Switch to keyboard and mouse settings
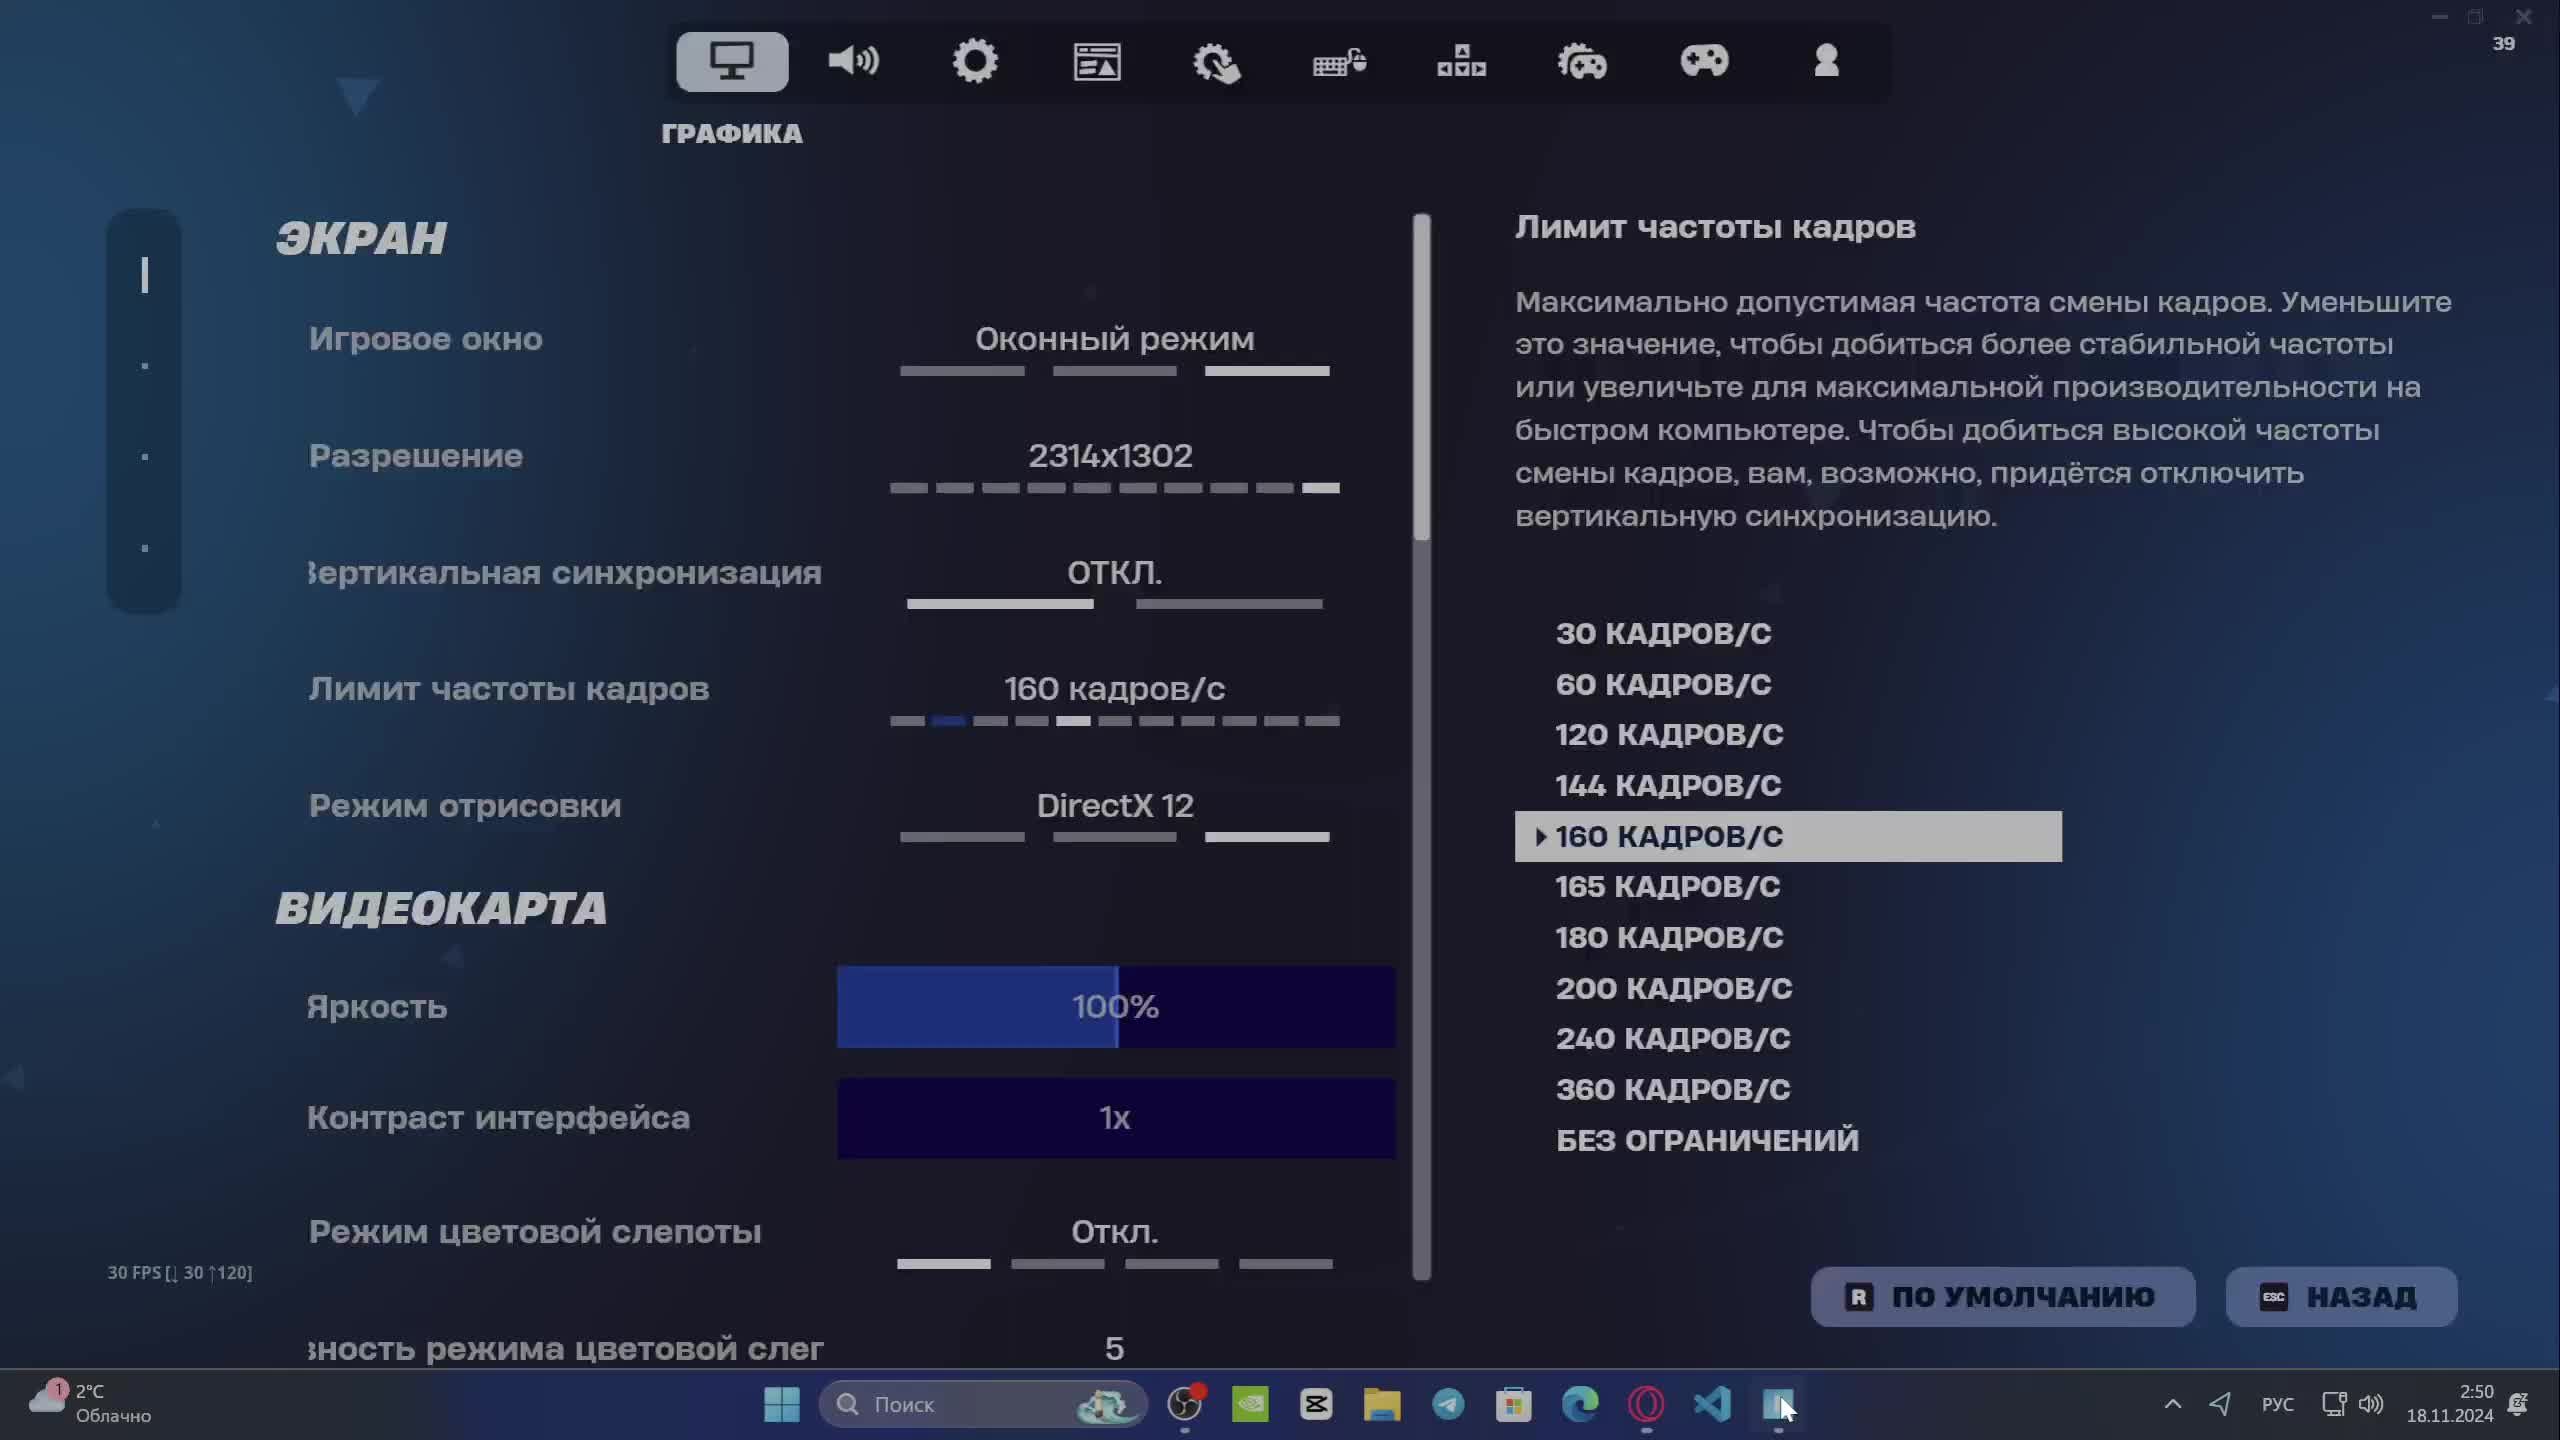Image resolution: width=2560 pixels, height=1440 pixels. click(1340, 62)
